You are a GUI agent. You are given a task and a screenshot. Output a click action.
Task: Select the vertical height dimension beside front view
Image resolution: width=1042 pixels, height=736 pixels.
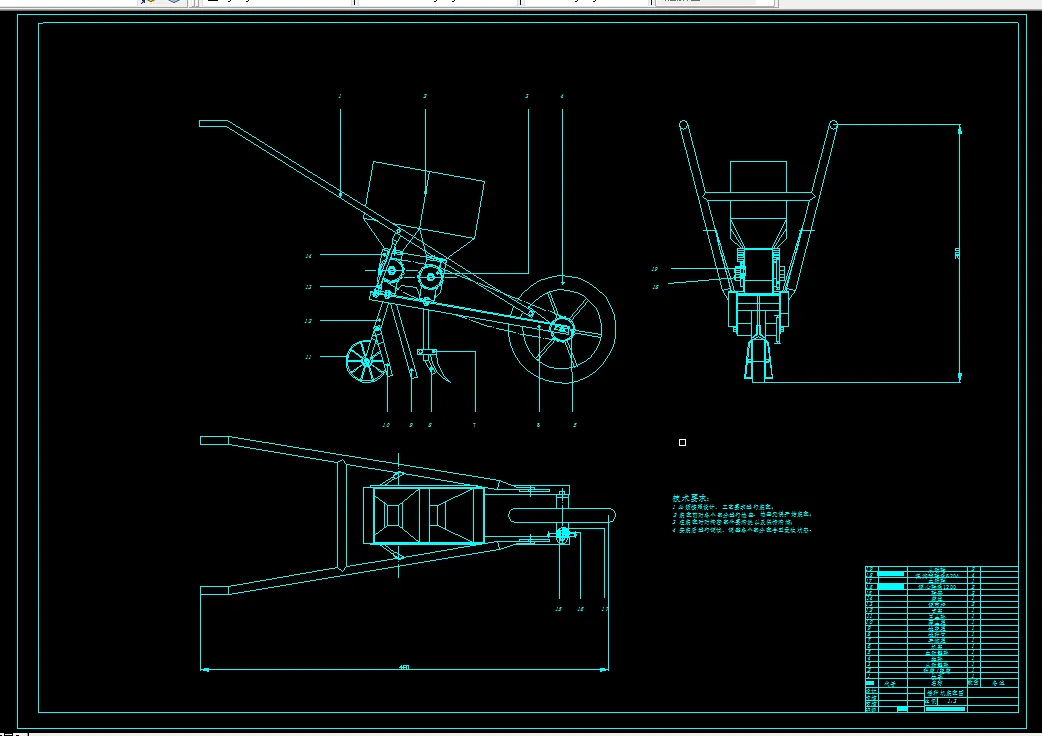959,253
